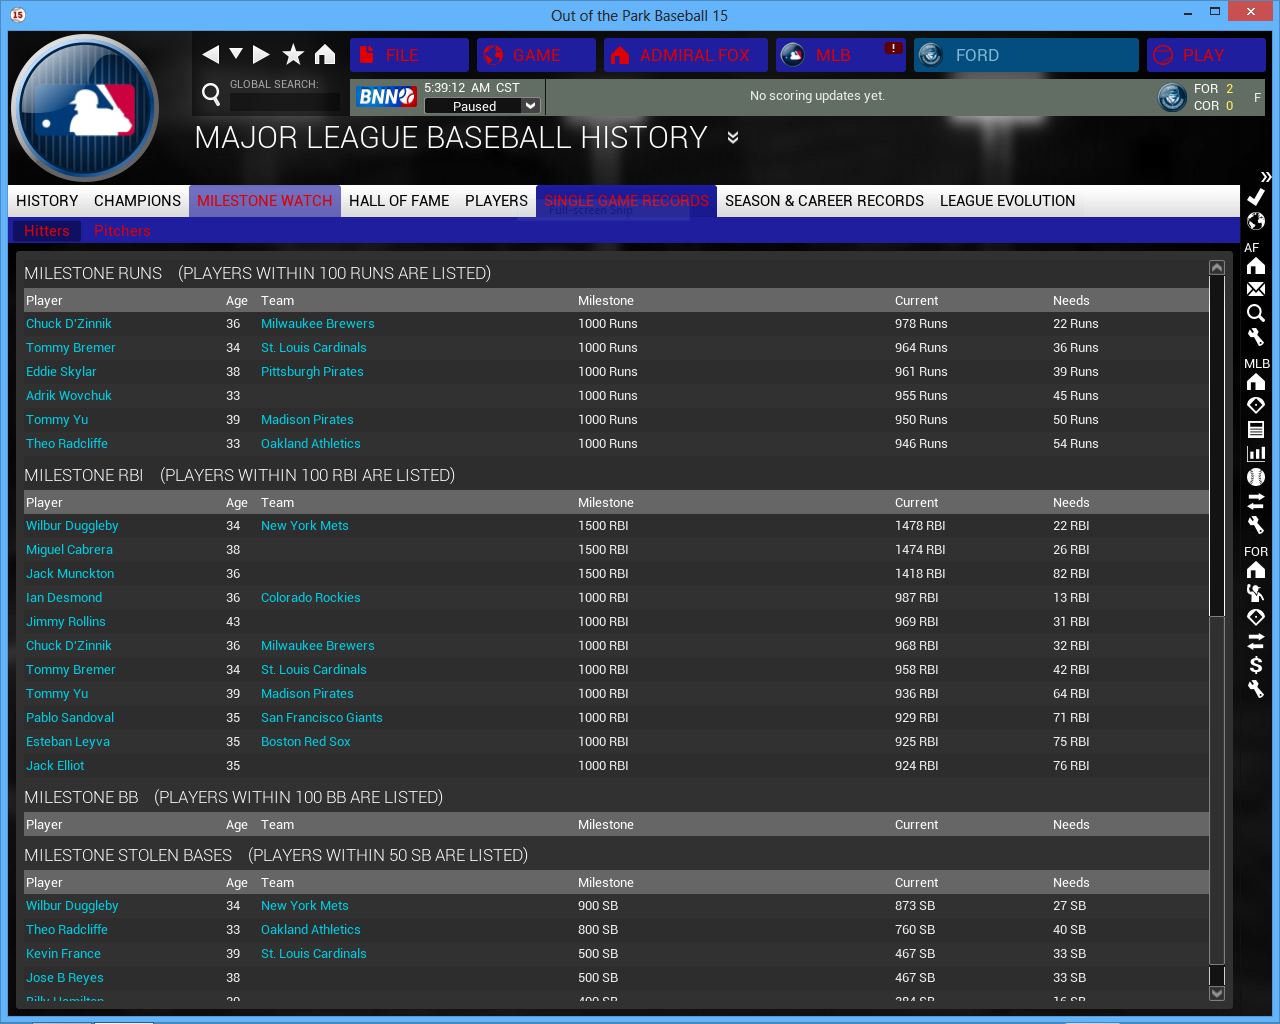Screen dimensions: 1280x1024
Task: Click the dollar sign finances icon
Action: pos(1256,665)
